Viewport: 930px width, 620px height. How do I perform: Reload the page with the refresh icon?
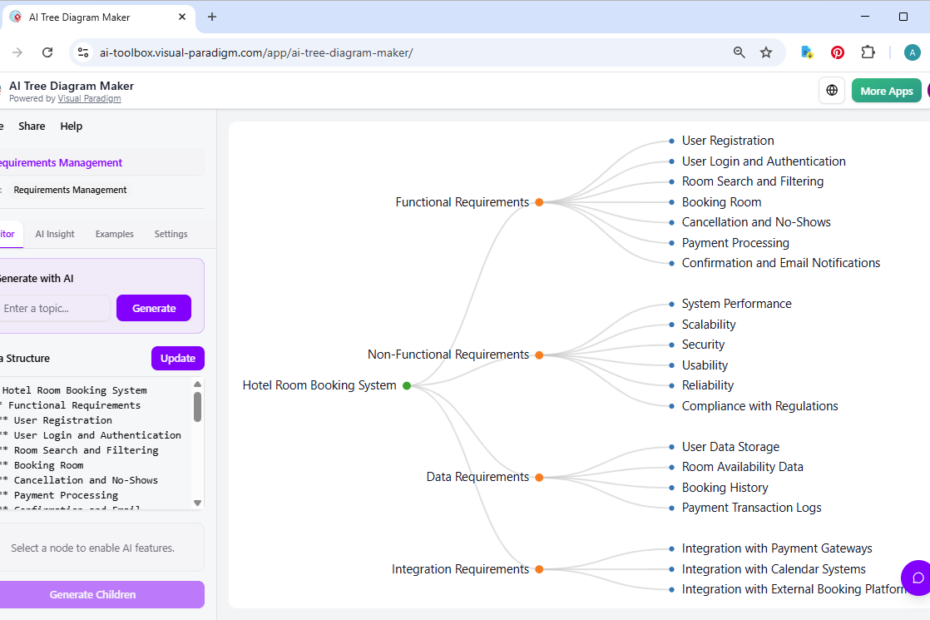pos(47,53)
